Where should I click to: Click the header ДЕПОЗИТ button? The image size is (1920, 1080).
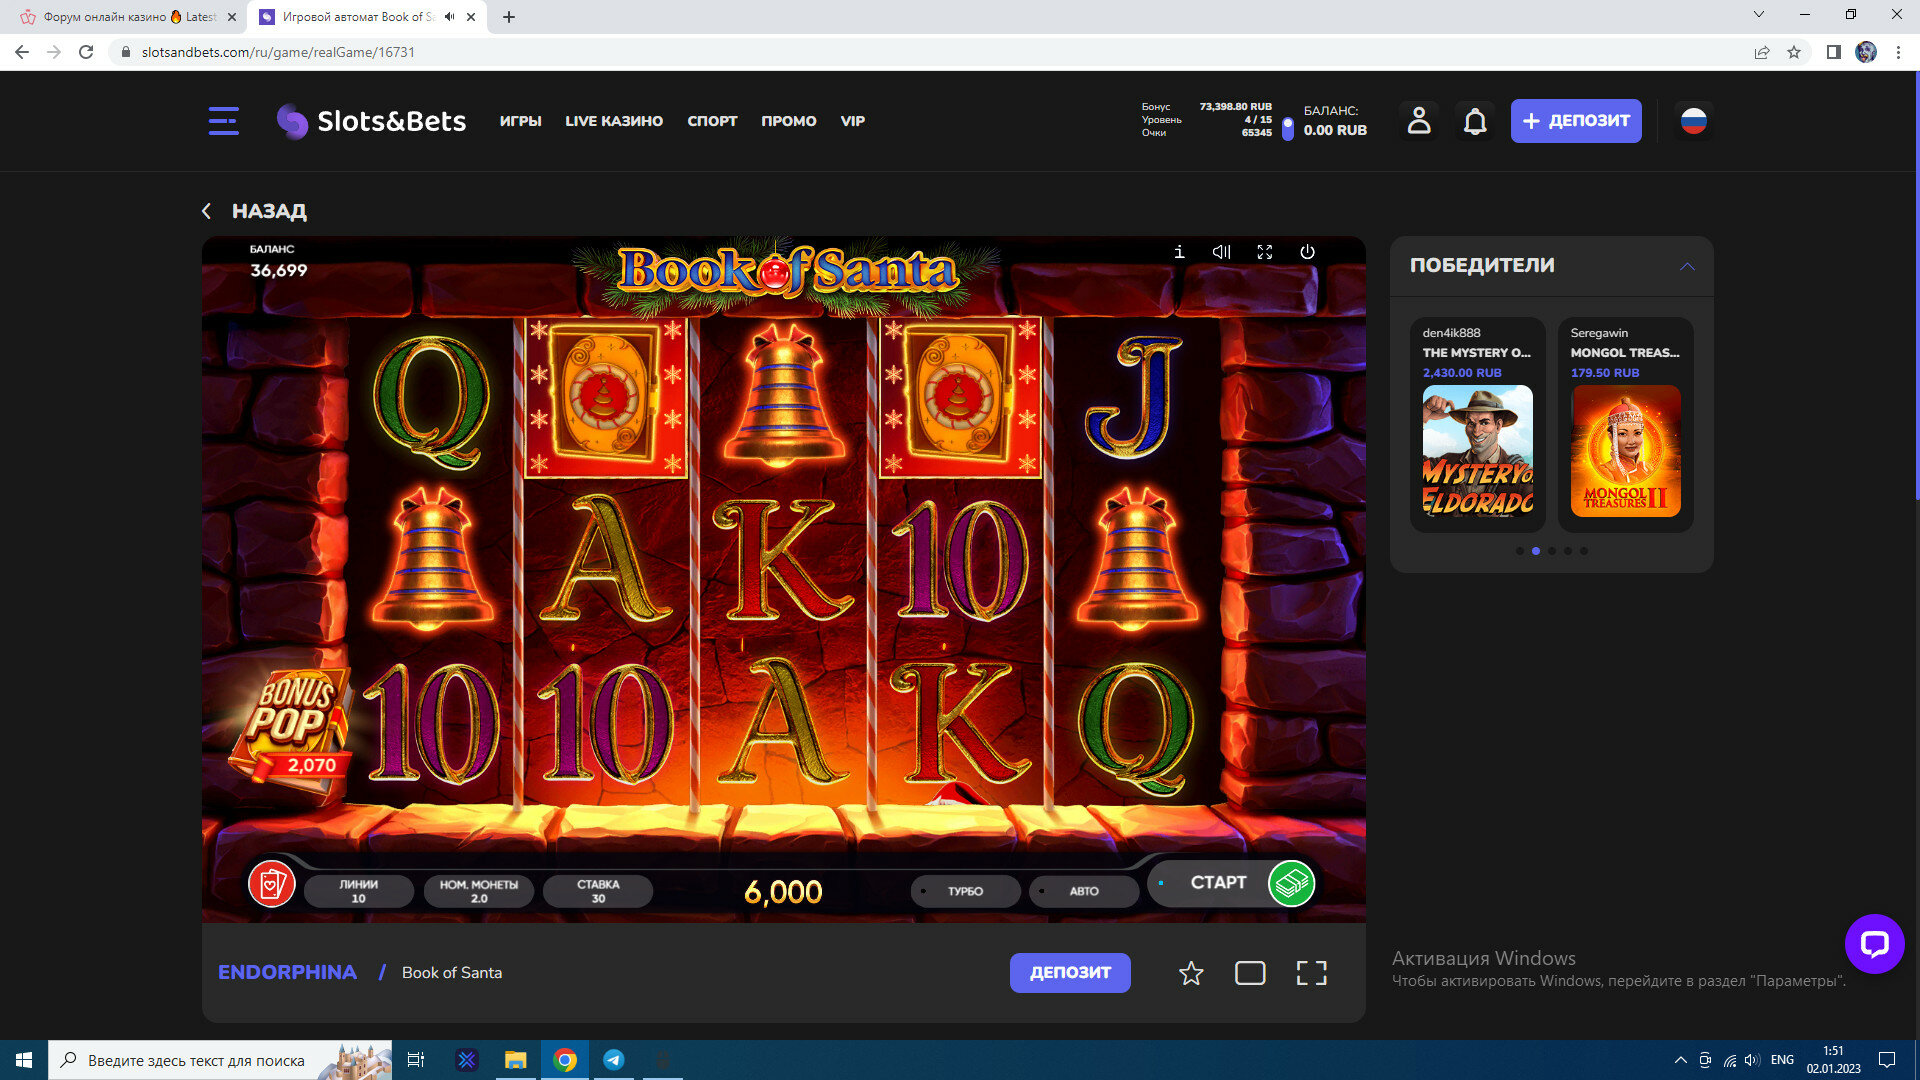click(x=1575, y=121)
